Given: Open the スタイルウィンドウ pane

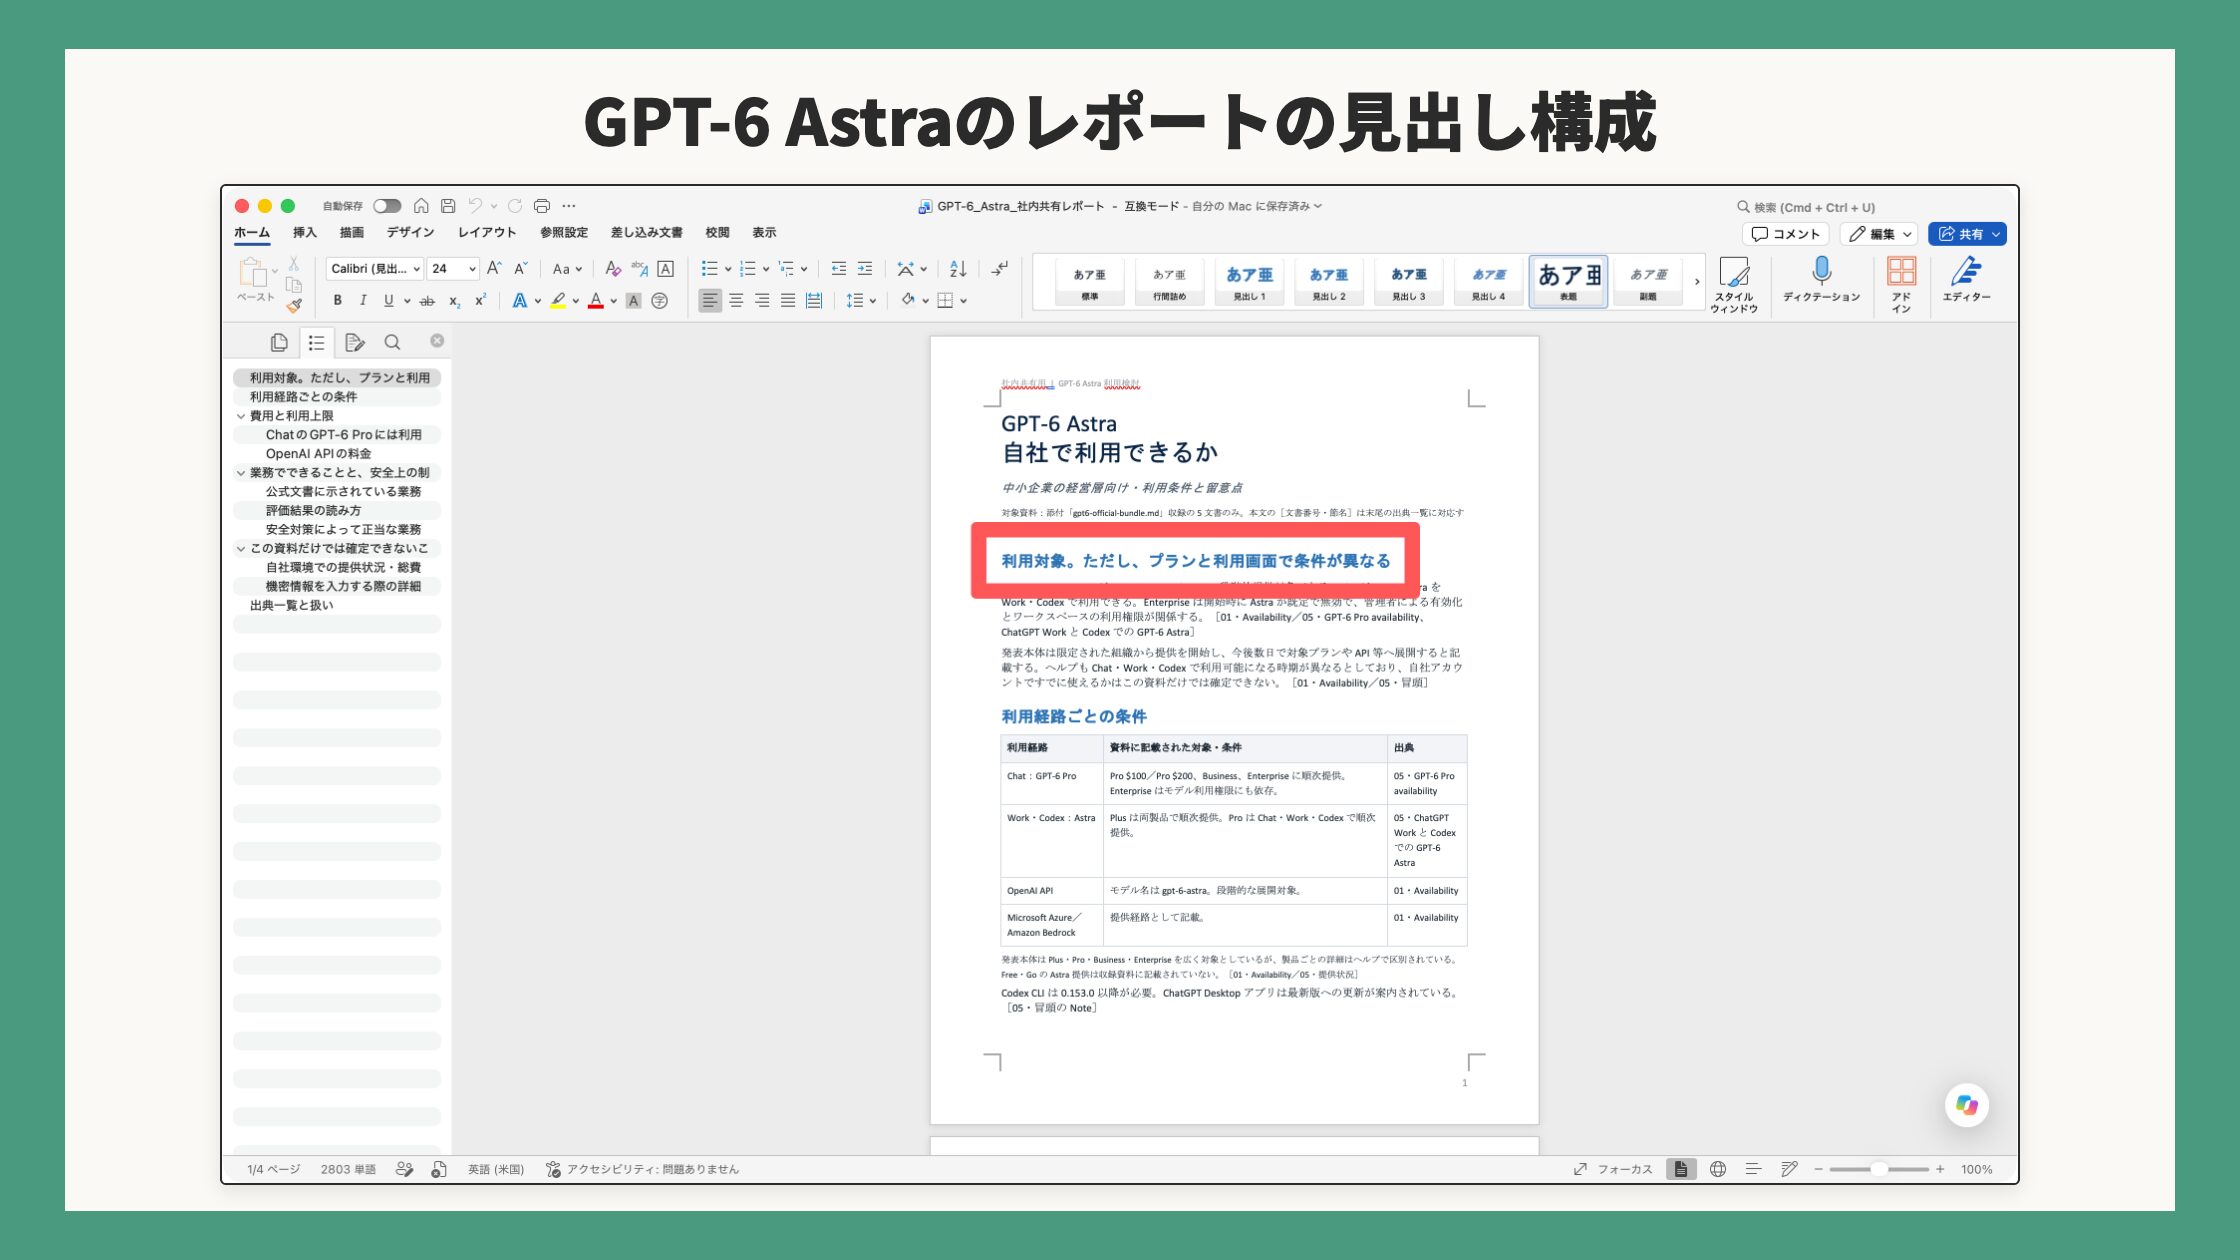Looking at the screenshot, I should pos(1734,284).
